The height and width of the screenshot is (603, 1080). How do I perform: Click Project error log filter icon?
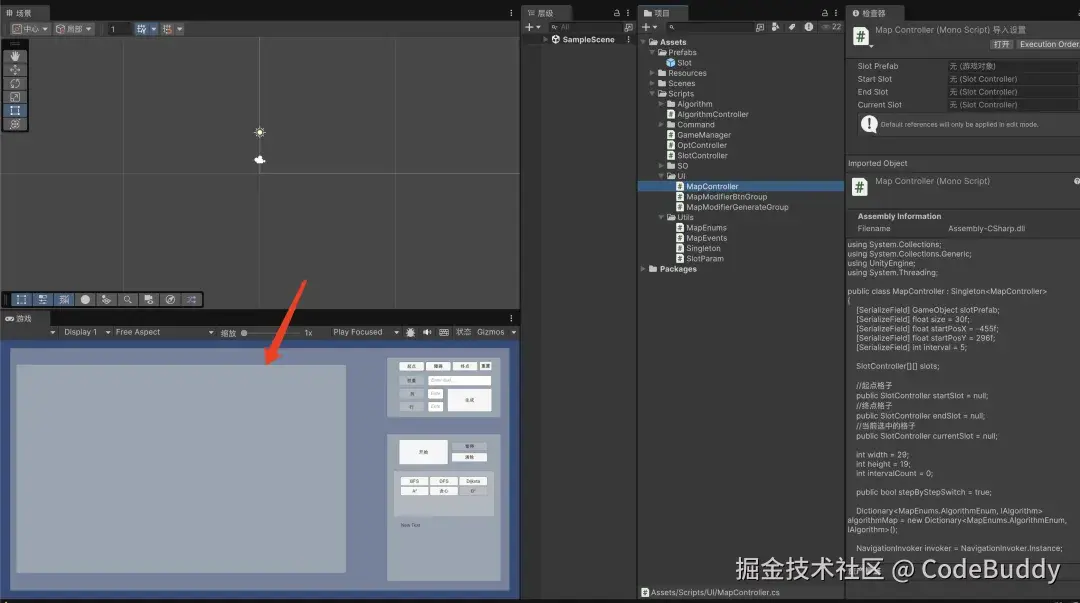pyautogui.click(x=809, y=27)
